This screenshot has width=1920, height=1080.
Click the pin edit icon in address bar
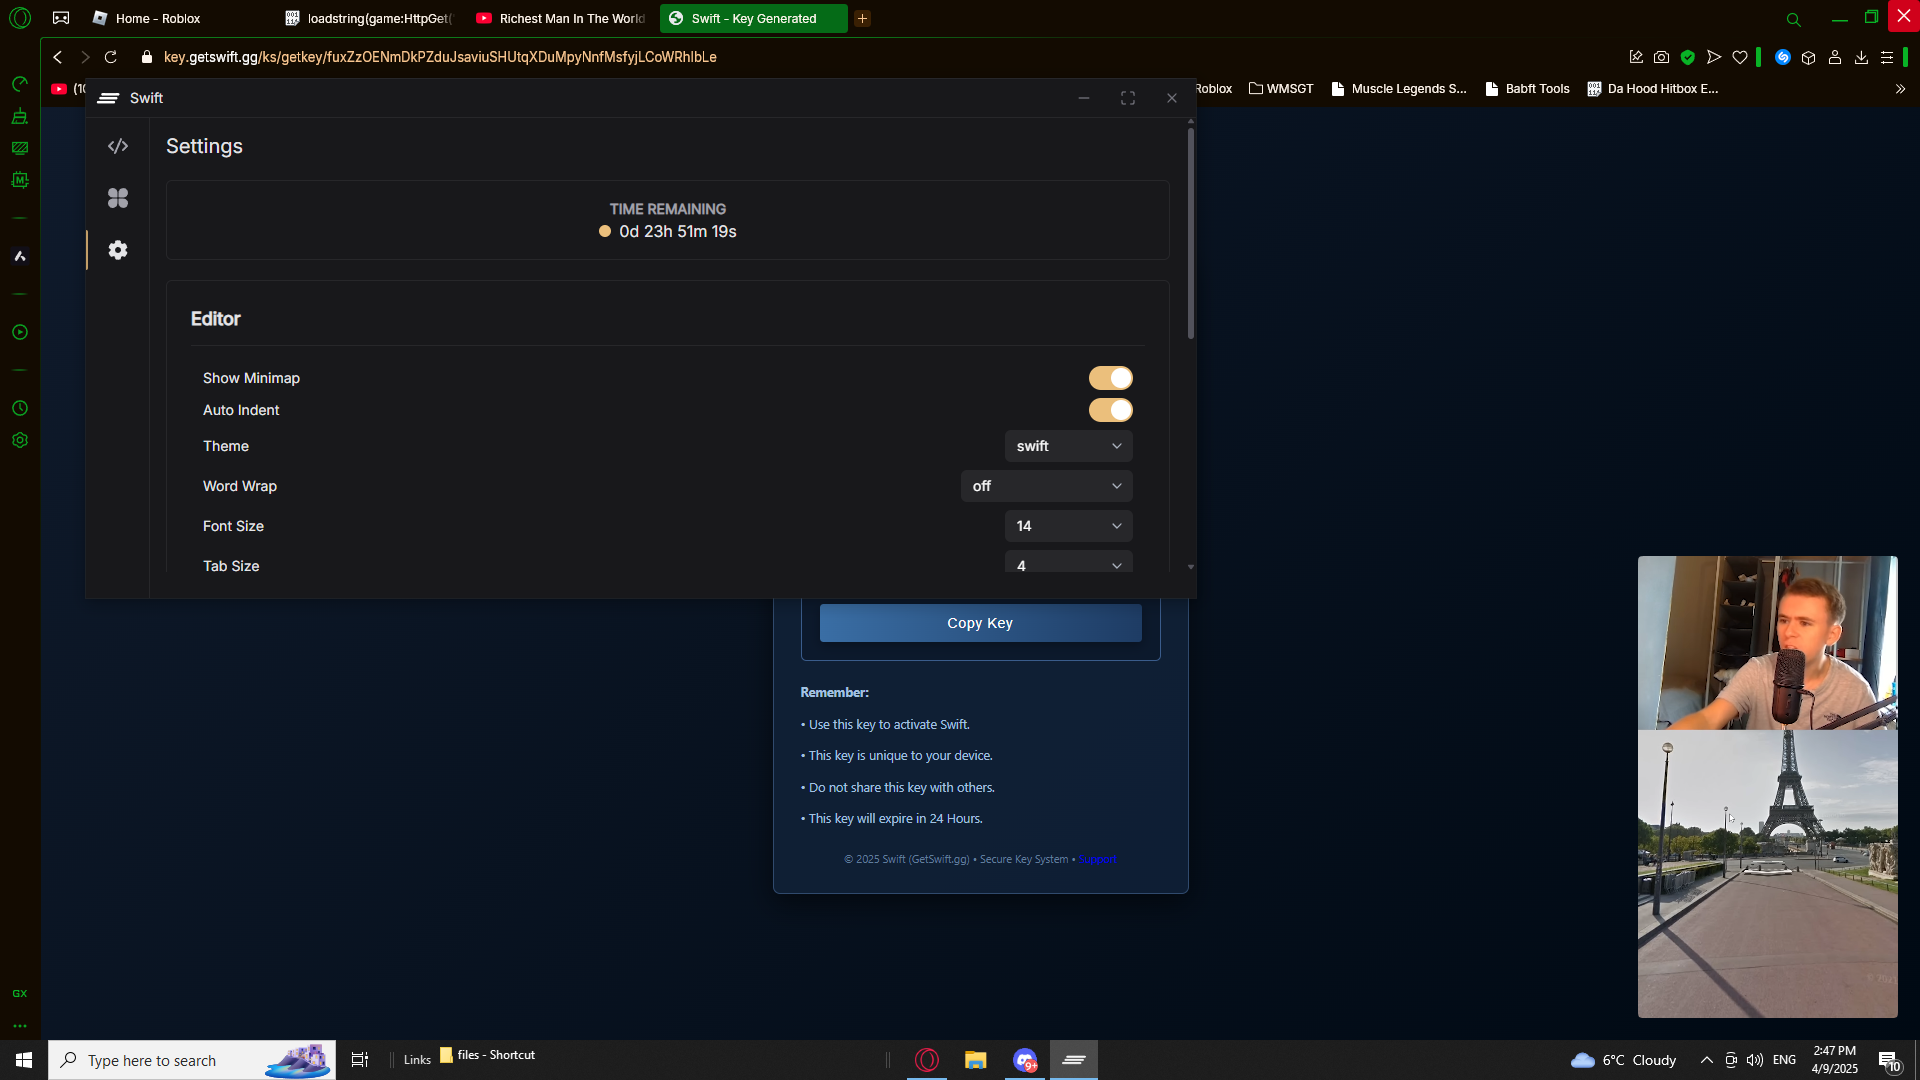point(1636,57)
